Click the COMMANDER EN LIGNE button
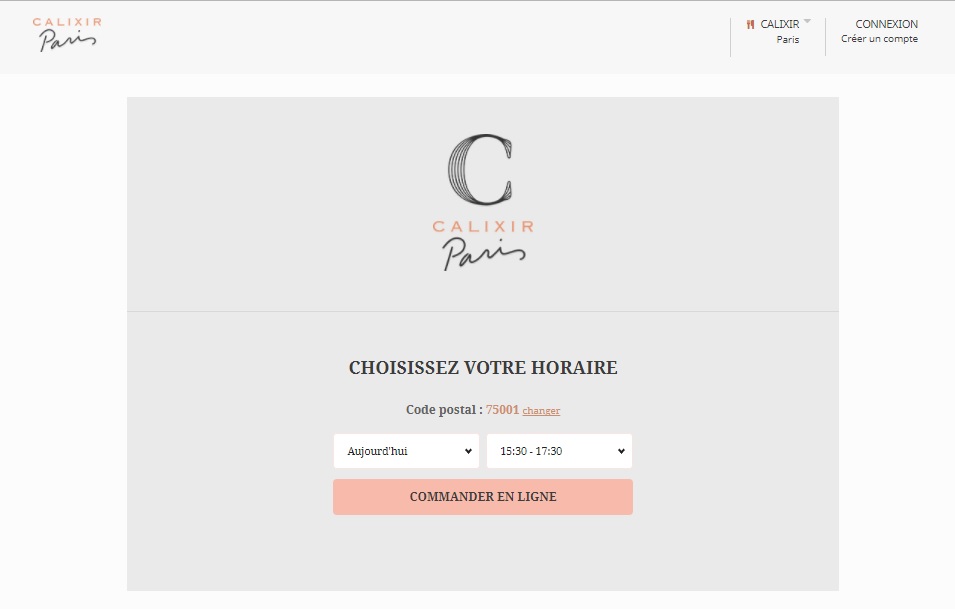This screenshot has height=609, width=955. [483, 497]
